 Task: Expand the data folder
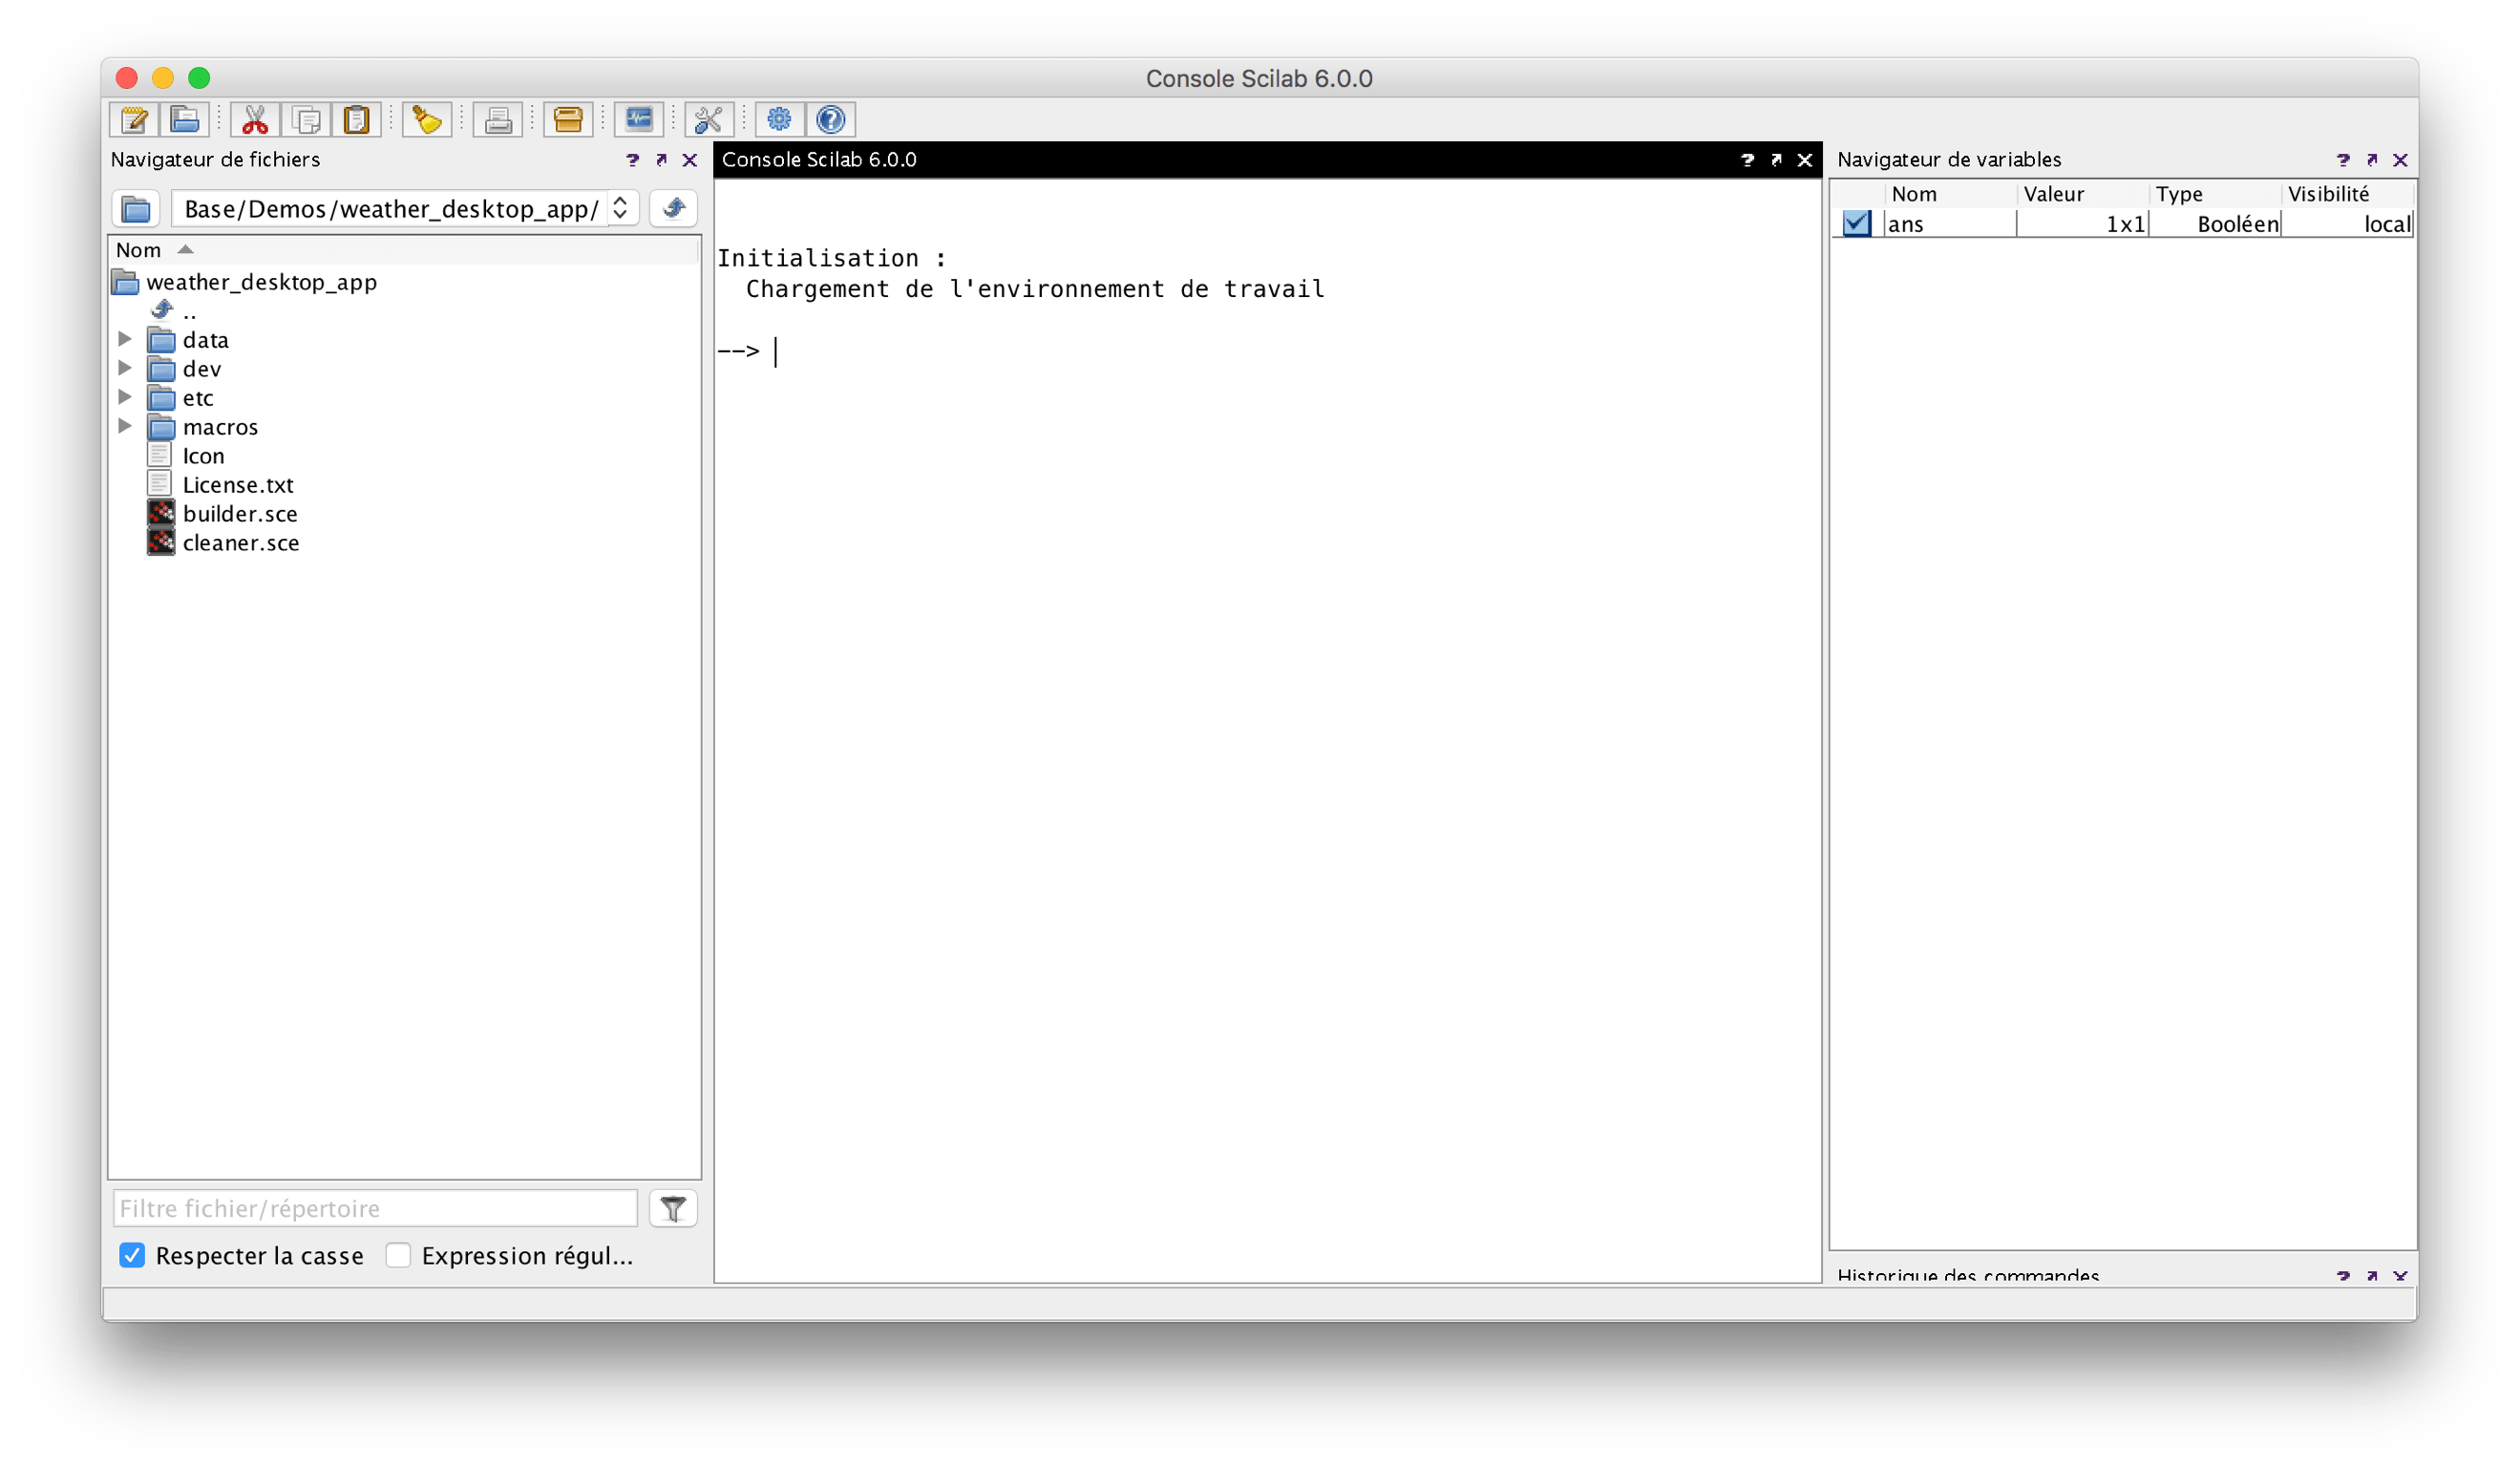point(125,339)
